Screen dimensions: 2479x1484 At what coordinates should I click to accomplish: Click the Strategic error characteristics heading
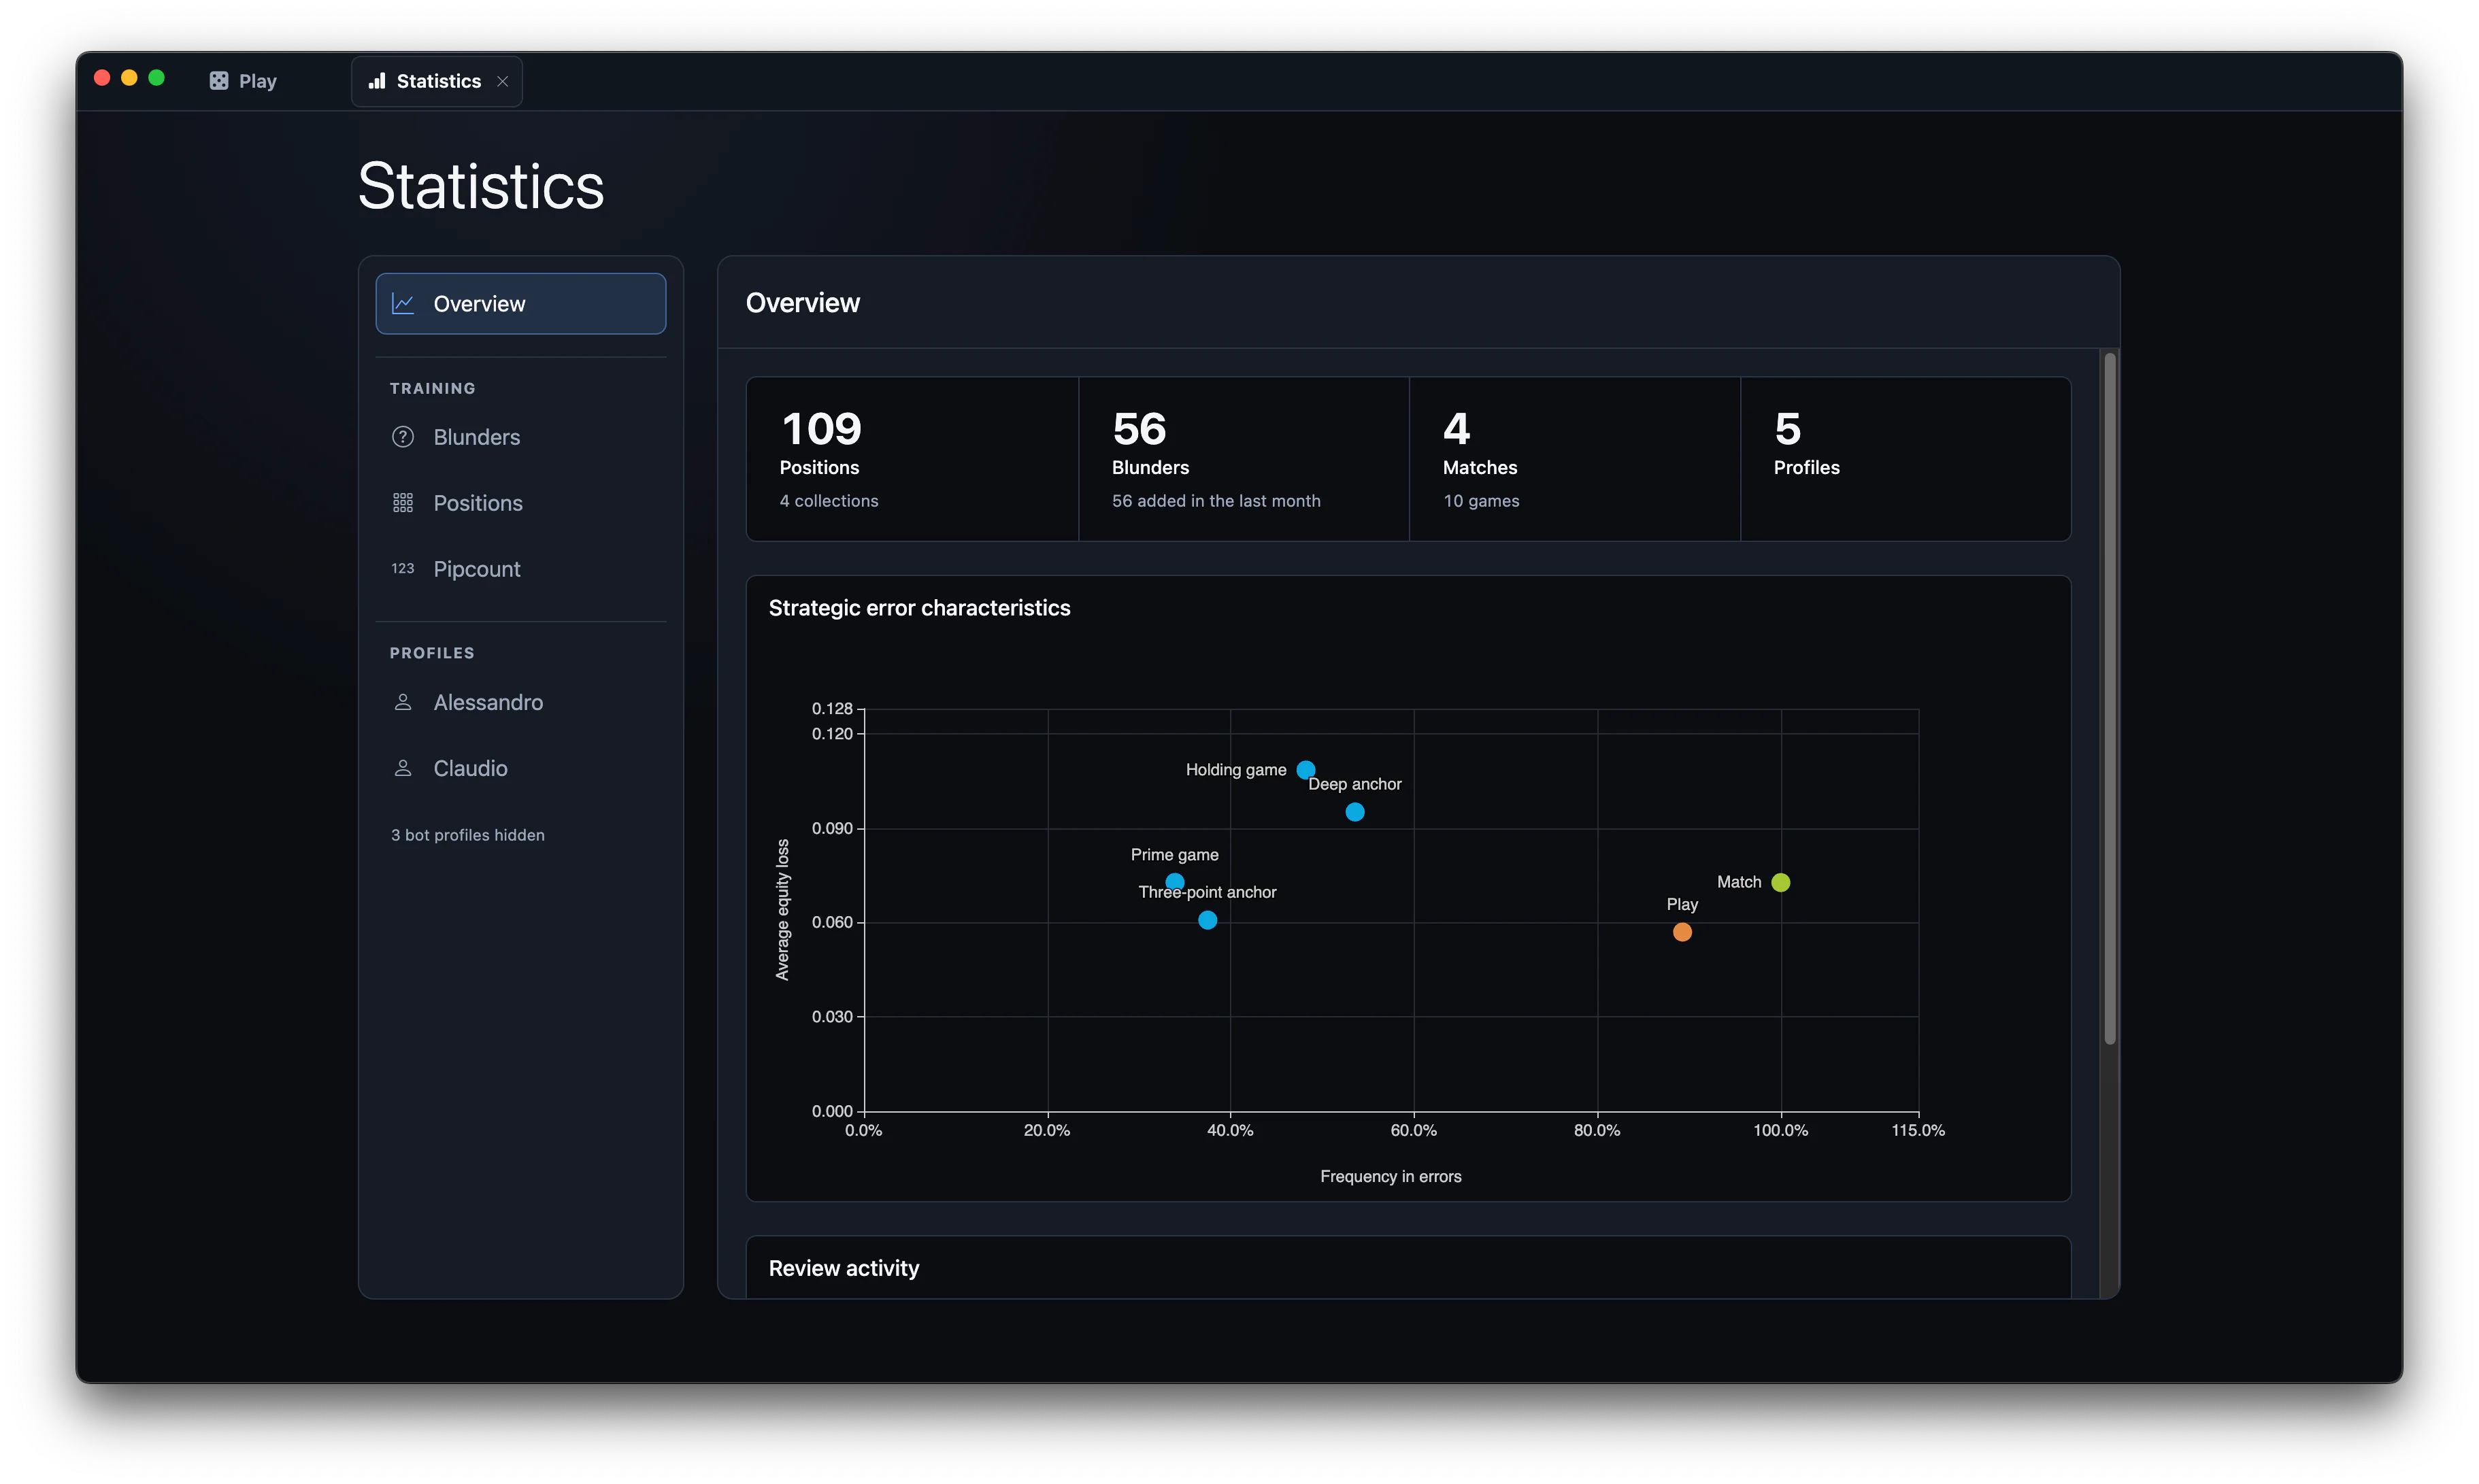pos(919,608)
